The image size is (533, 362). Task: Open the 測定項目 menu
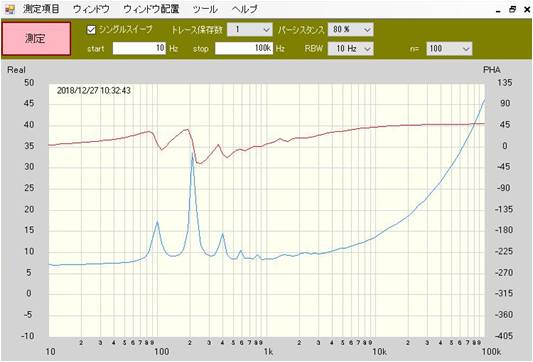(x=41, y=9)
